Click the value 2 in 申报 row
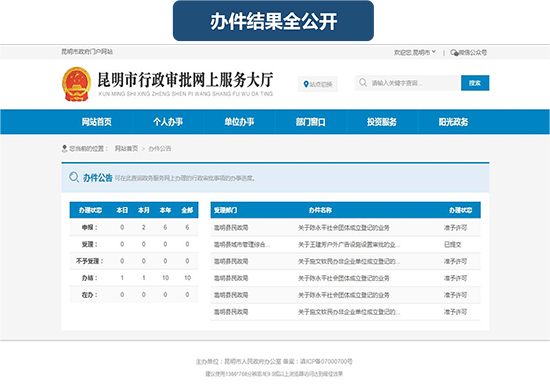The image size is (550, 390). pyautogui.click(x=144, y=227)
